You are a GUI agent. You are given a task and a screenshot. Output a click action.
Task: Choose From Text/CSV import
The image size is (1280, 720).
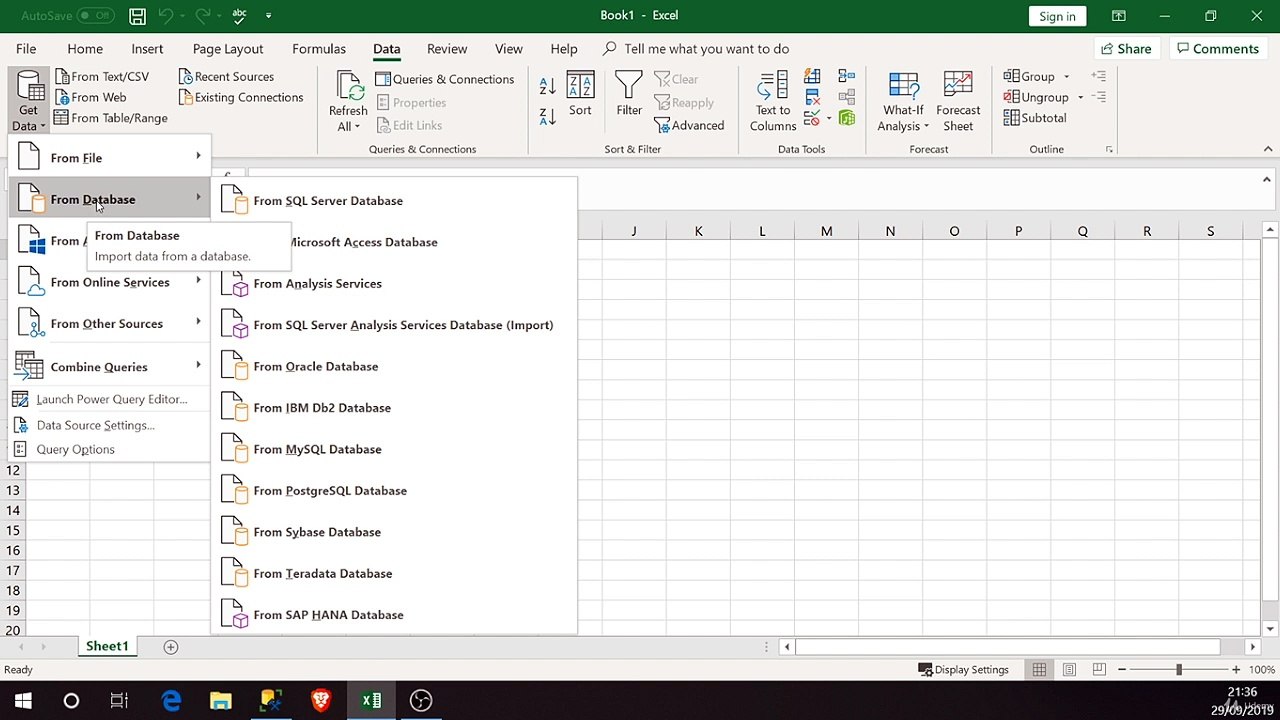(x=101, y=76)
